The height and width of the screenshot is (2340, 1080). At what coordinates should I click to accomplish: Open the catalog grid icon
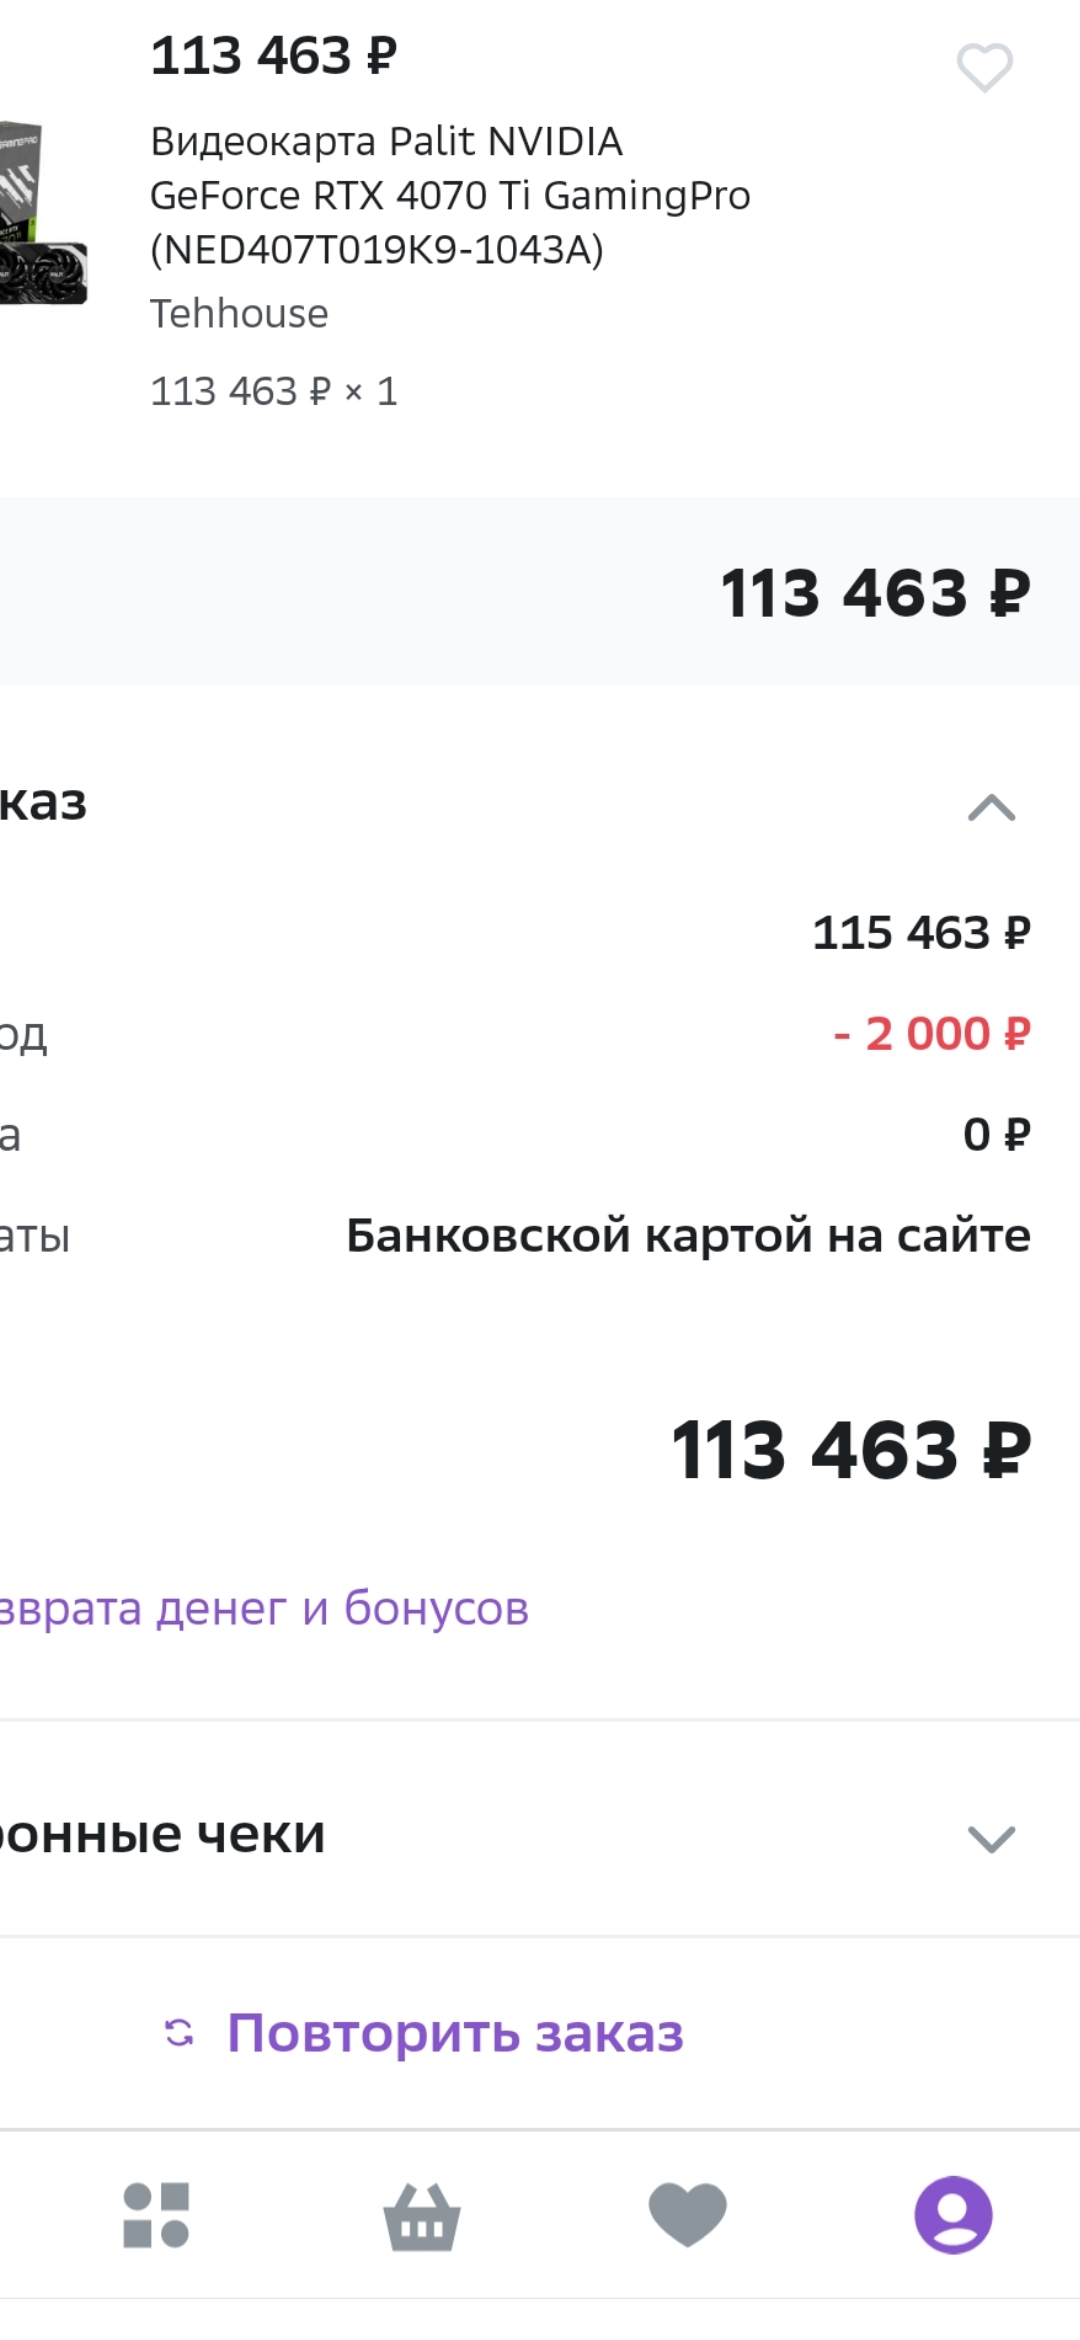click(156, 2215)
